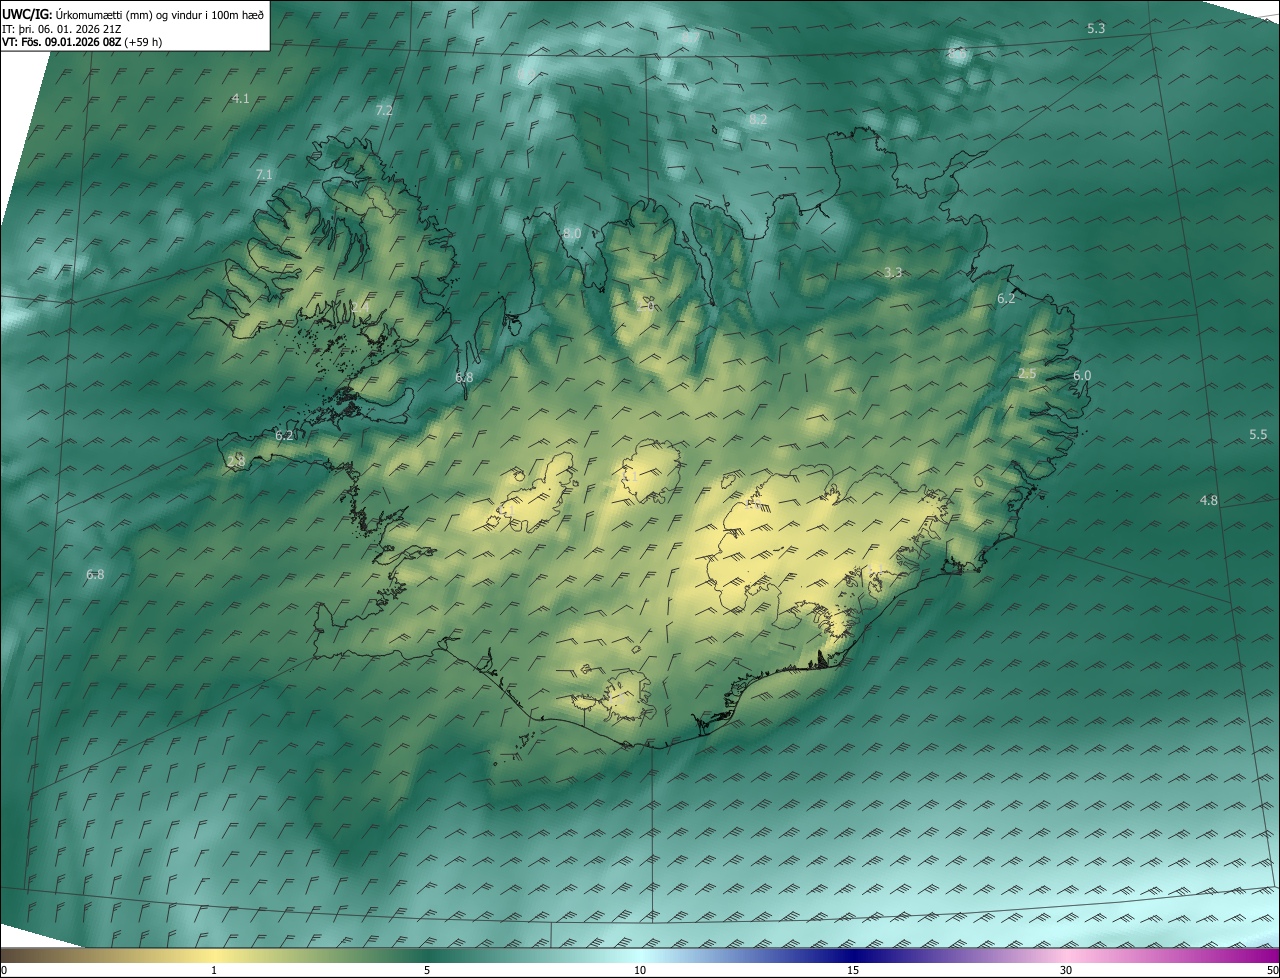Select the 10 tick on the color scale
Screen dimensions: 1280x978
tap(640, 970)
